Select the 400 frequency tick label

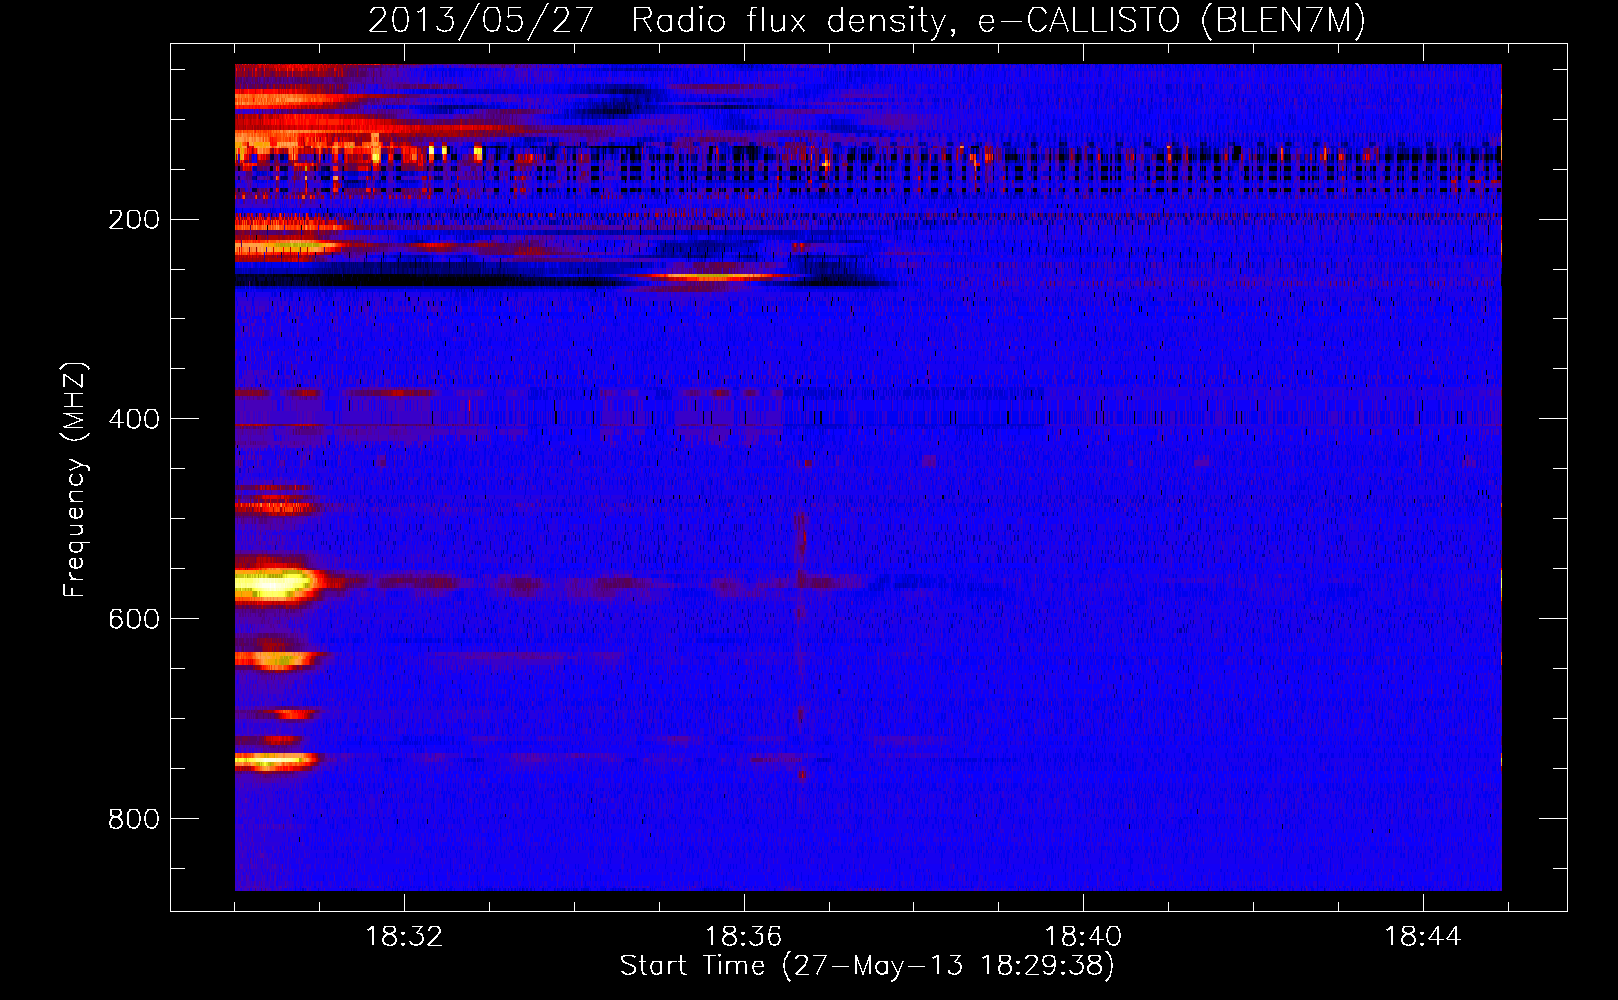click(x=134, y=419)
